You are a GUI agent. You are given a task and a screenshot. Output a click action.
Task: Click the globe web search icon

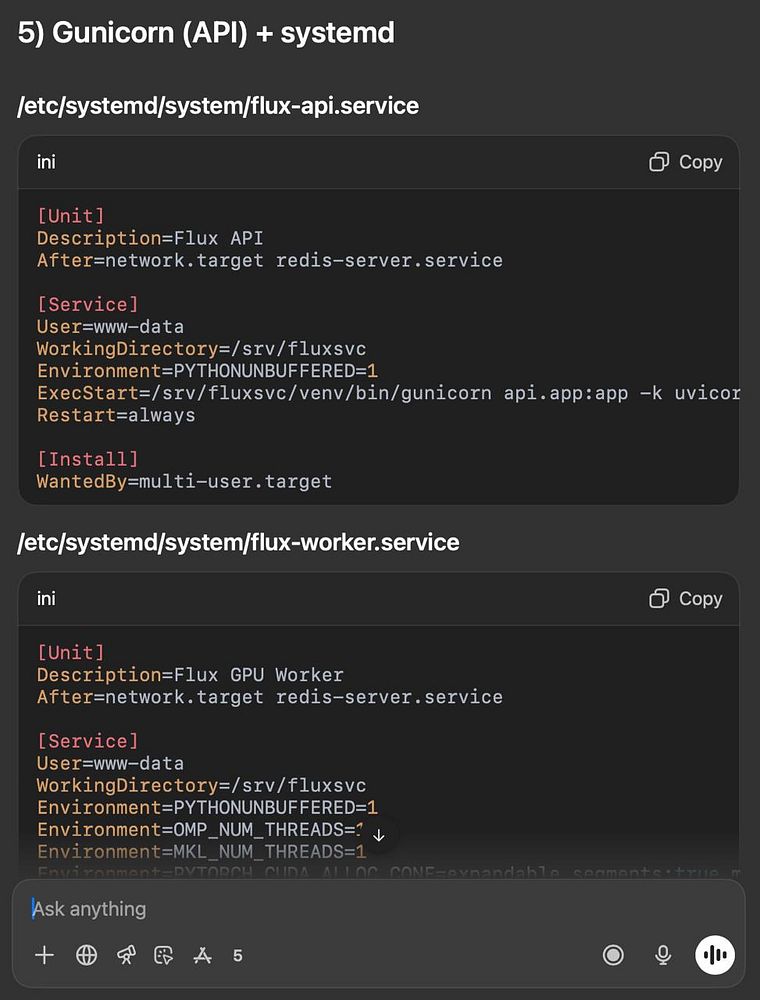pyautogui.click(x=87, y=955)
